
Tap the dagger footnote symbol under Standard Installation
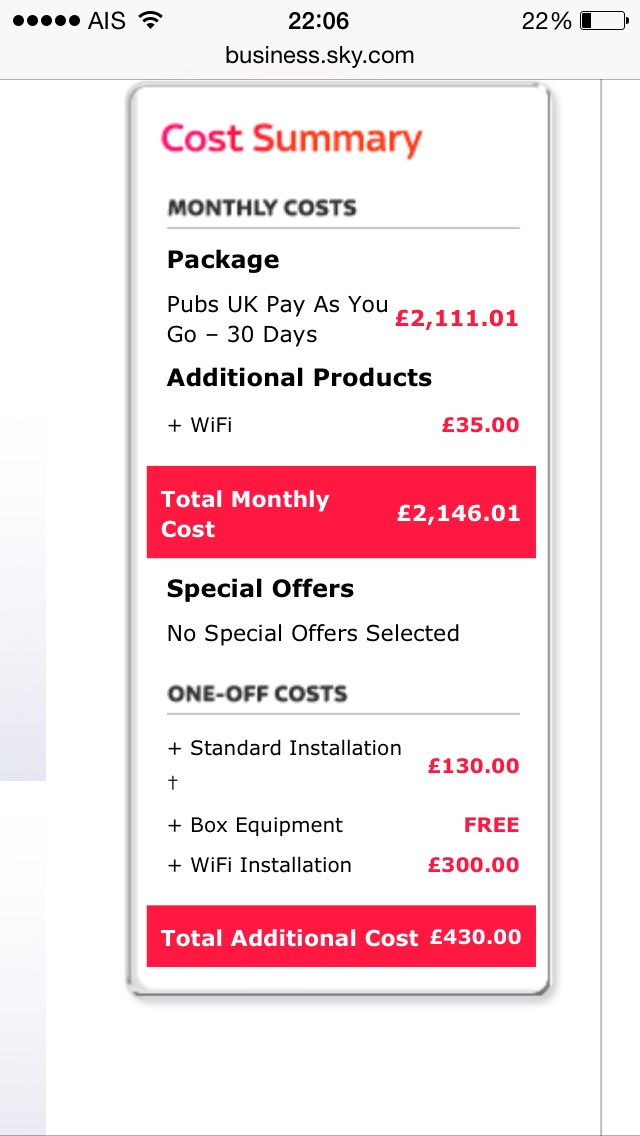click(173, 783)
